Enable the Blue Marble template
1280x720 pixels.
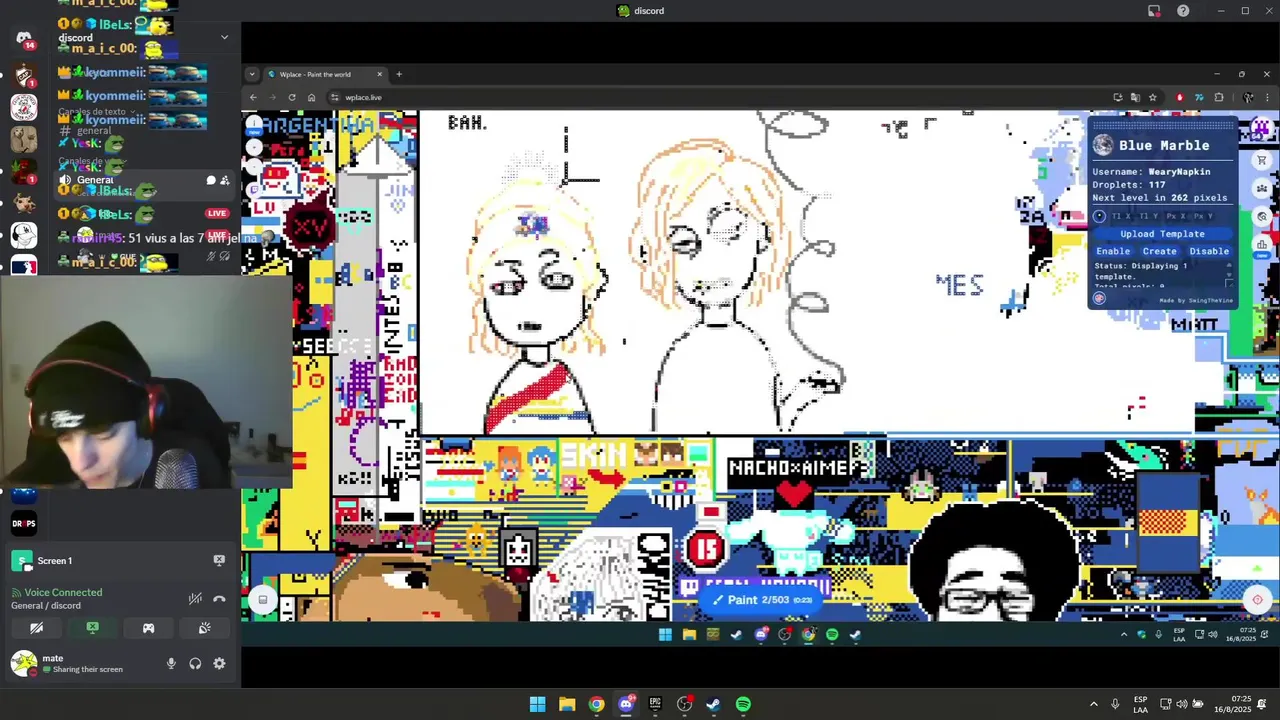pos(1113,251)
